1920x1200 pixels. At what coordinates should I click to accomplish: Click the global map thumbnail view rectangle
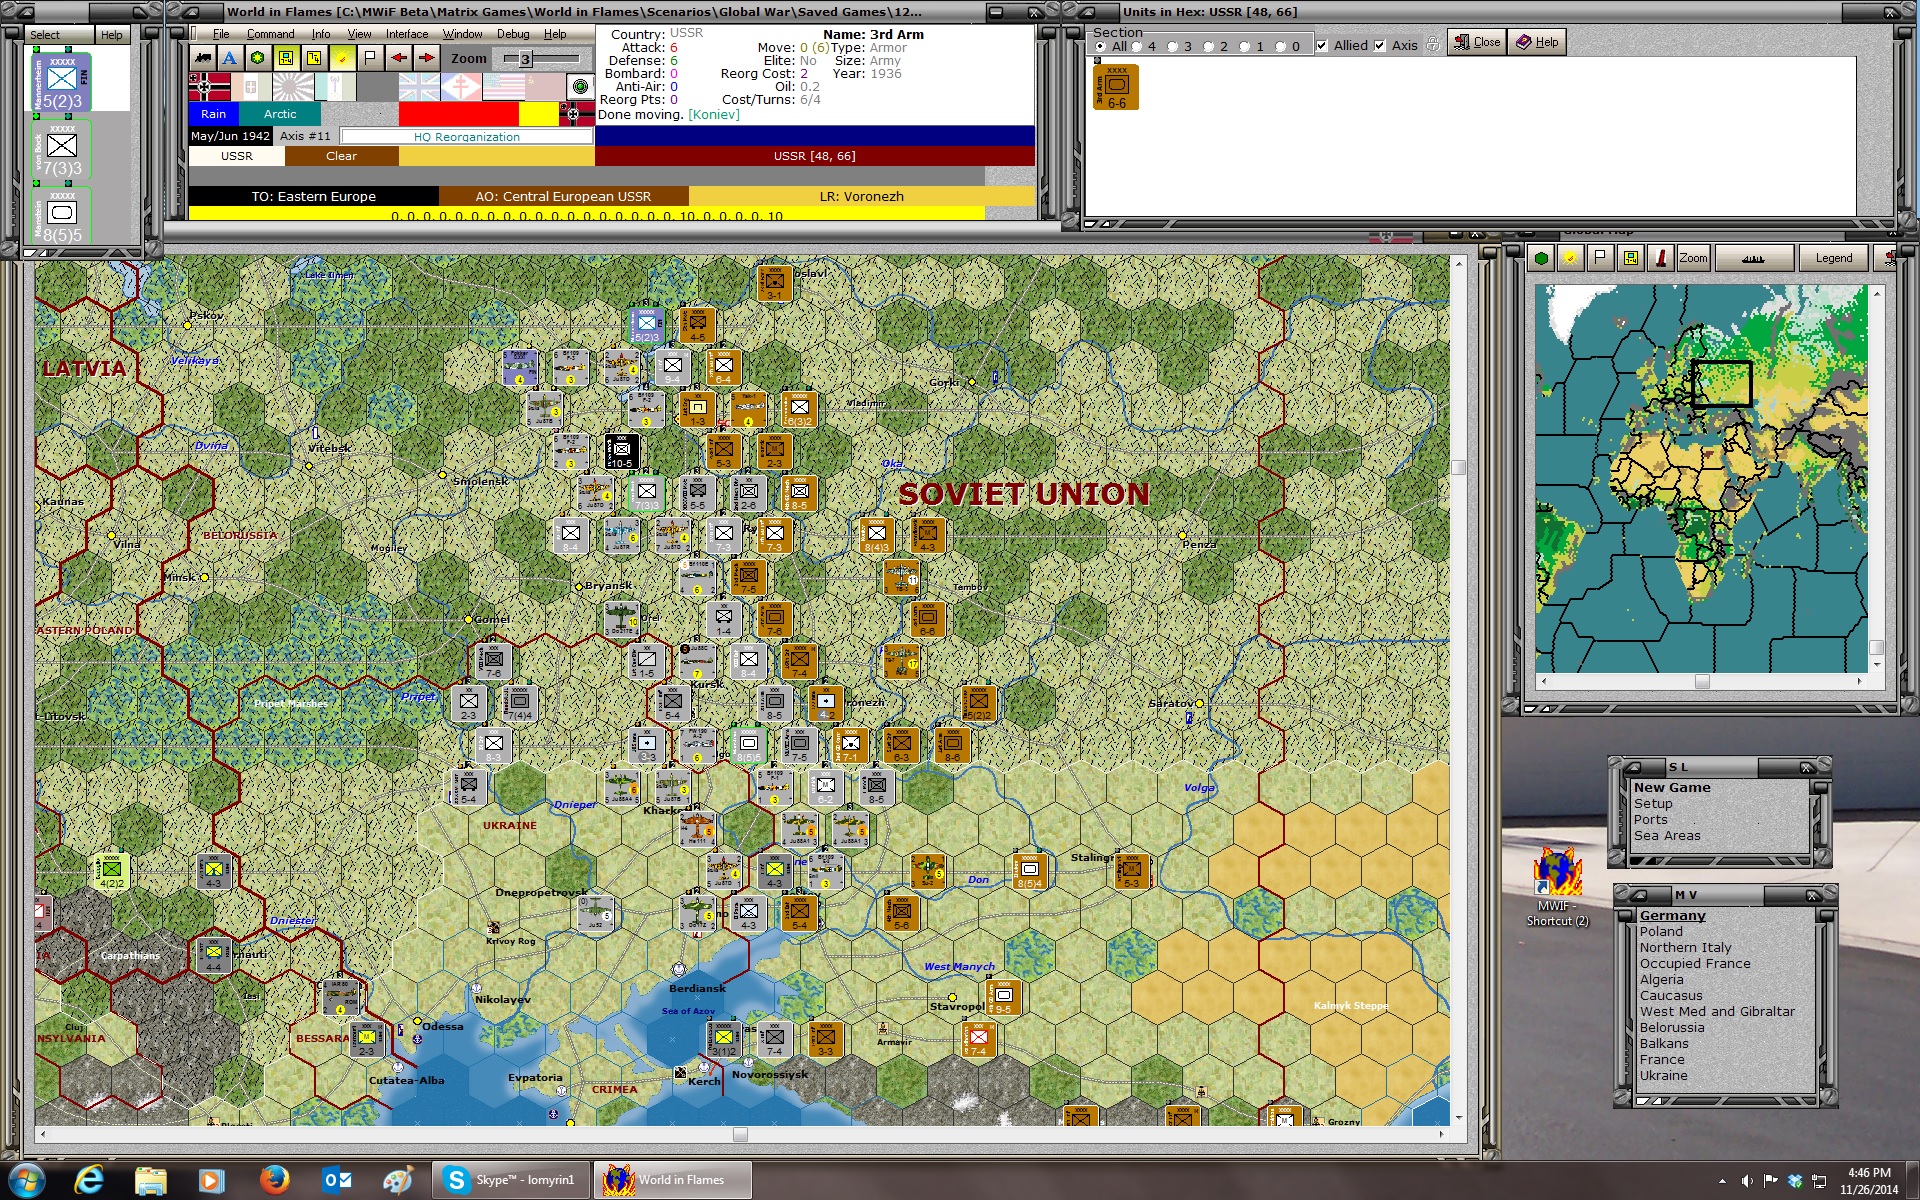point(1721,384)
